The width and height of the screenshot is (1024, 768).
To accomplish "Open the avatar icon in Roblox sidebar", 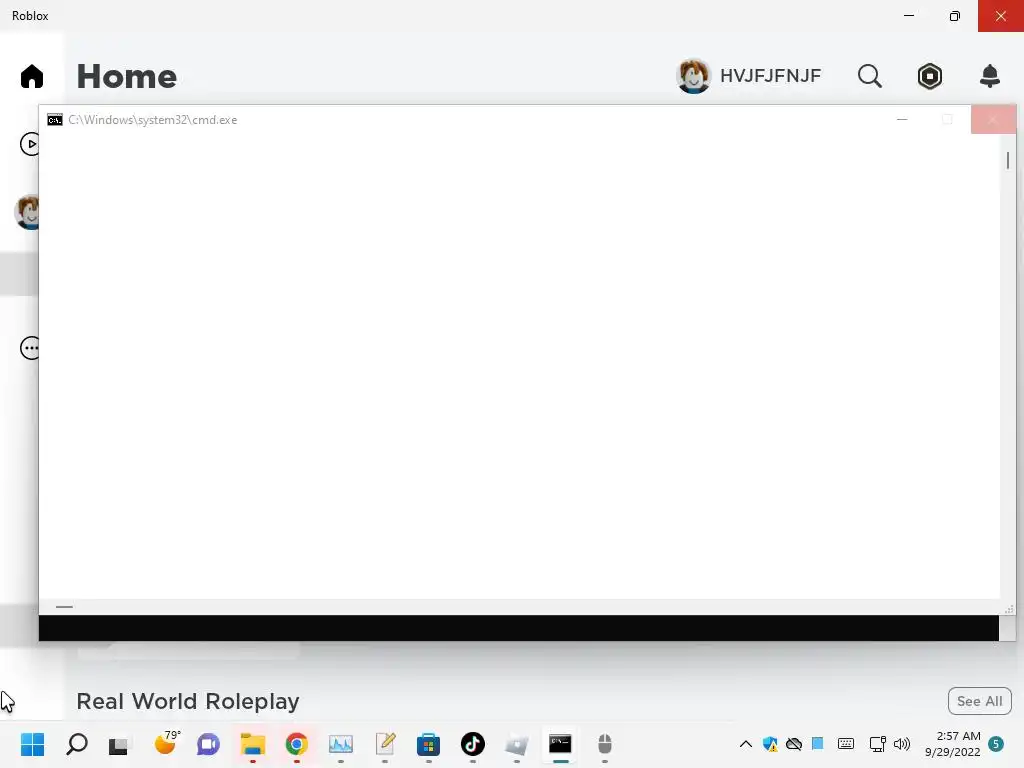I will coord(27,212).
